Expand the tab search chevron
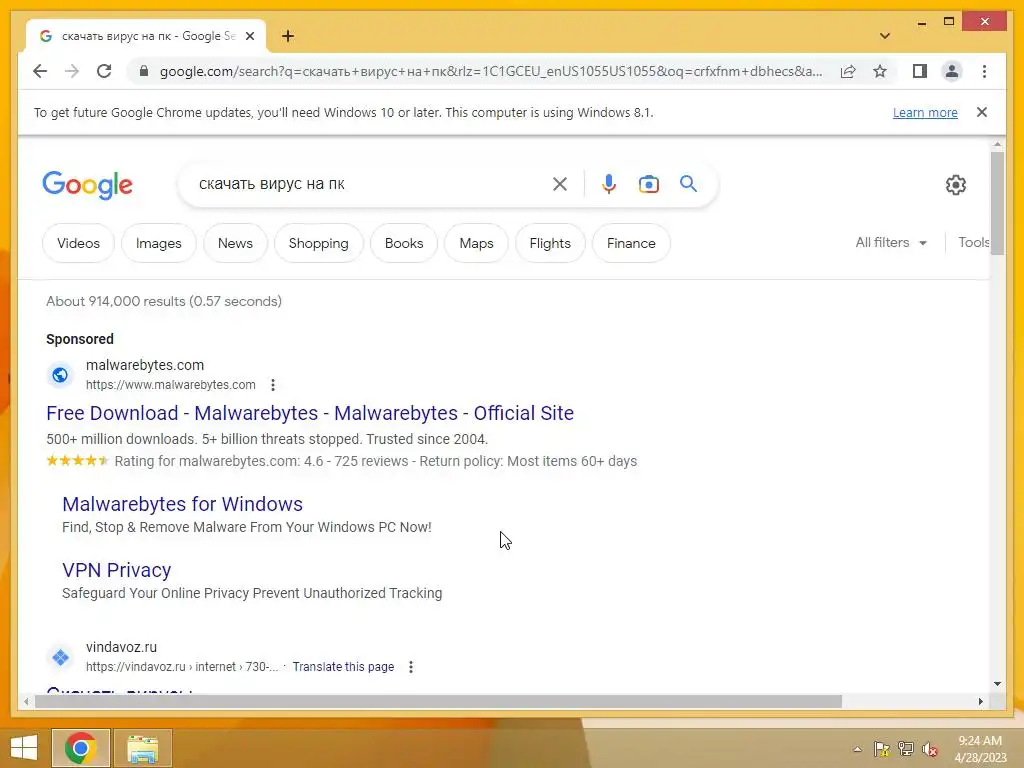This screenshot has height=768, width=1024. click(885, 36)
